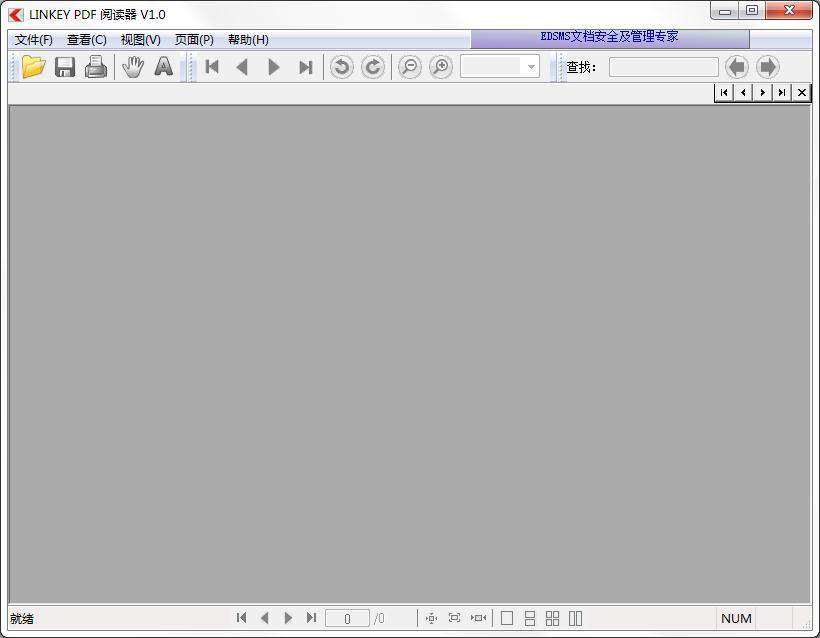
Task: Click the fit-to-width icon in status bar
Action: click(x=478, y=618)
